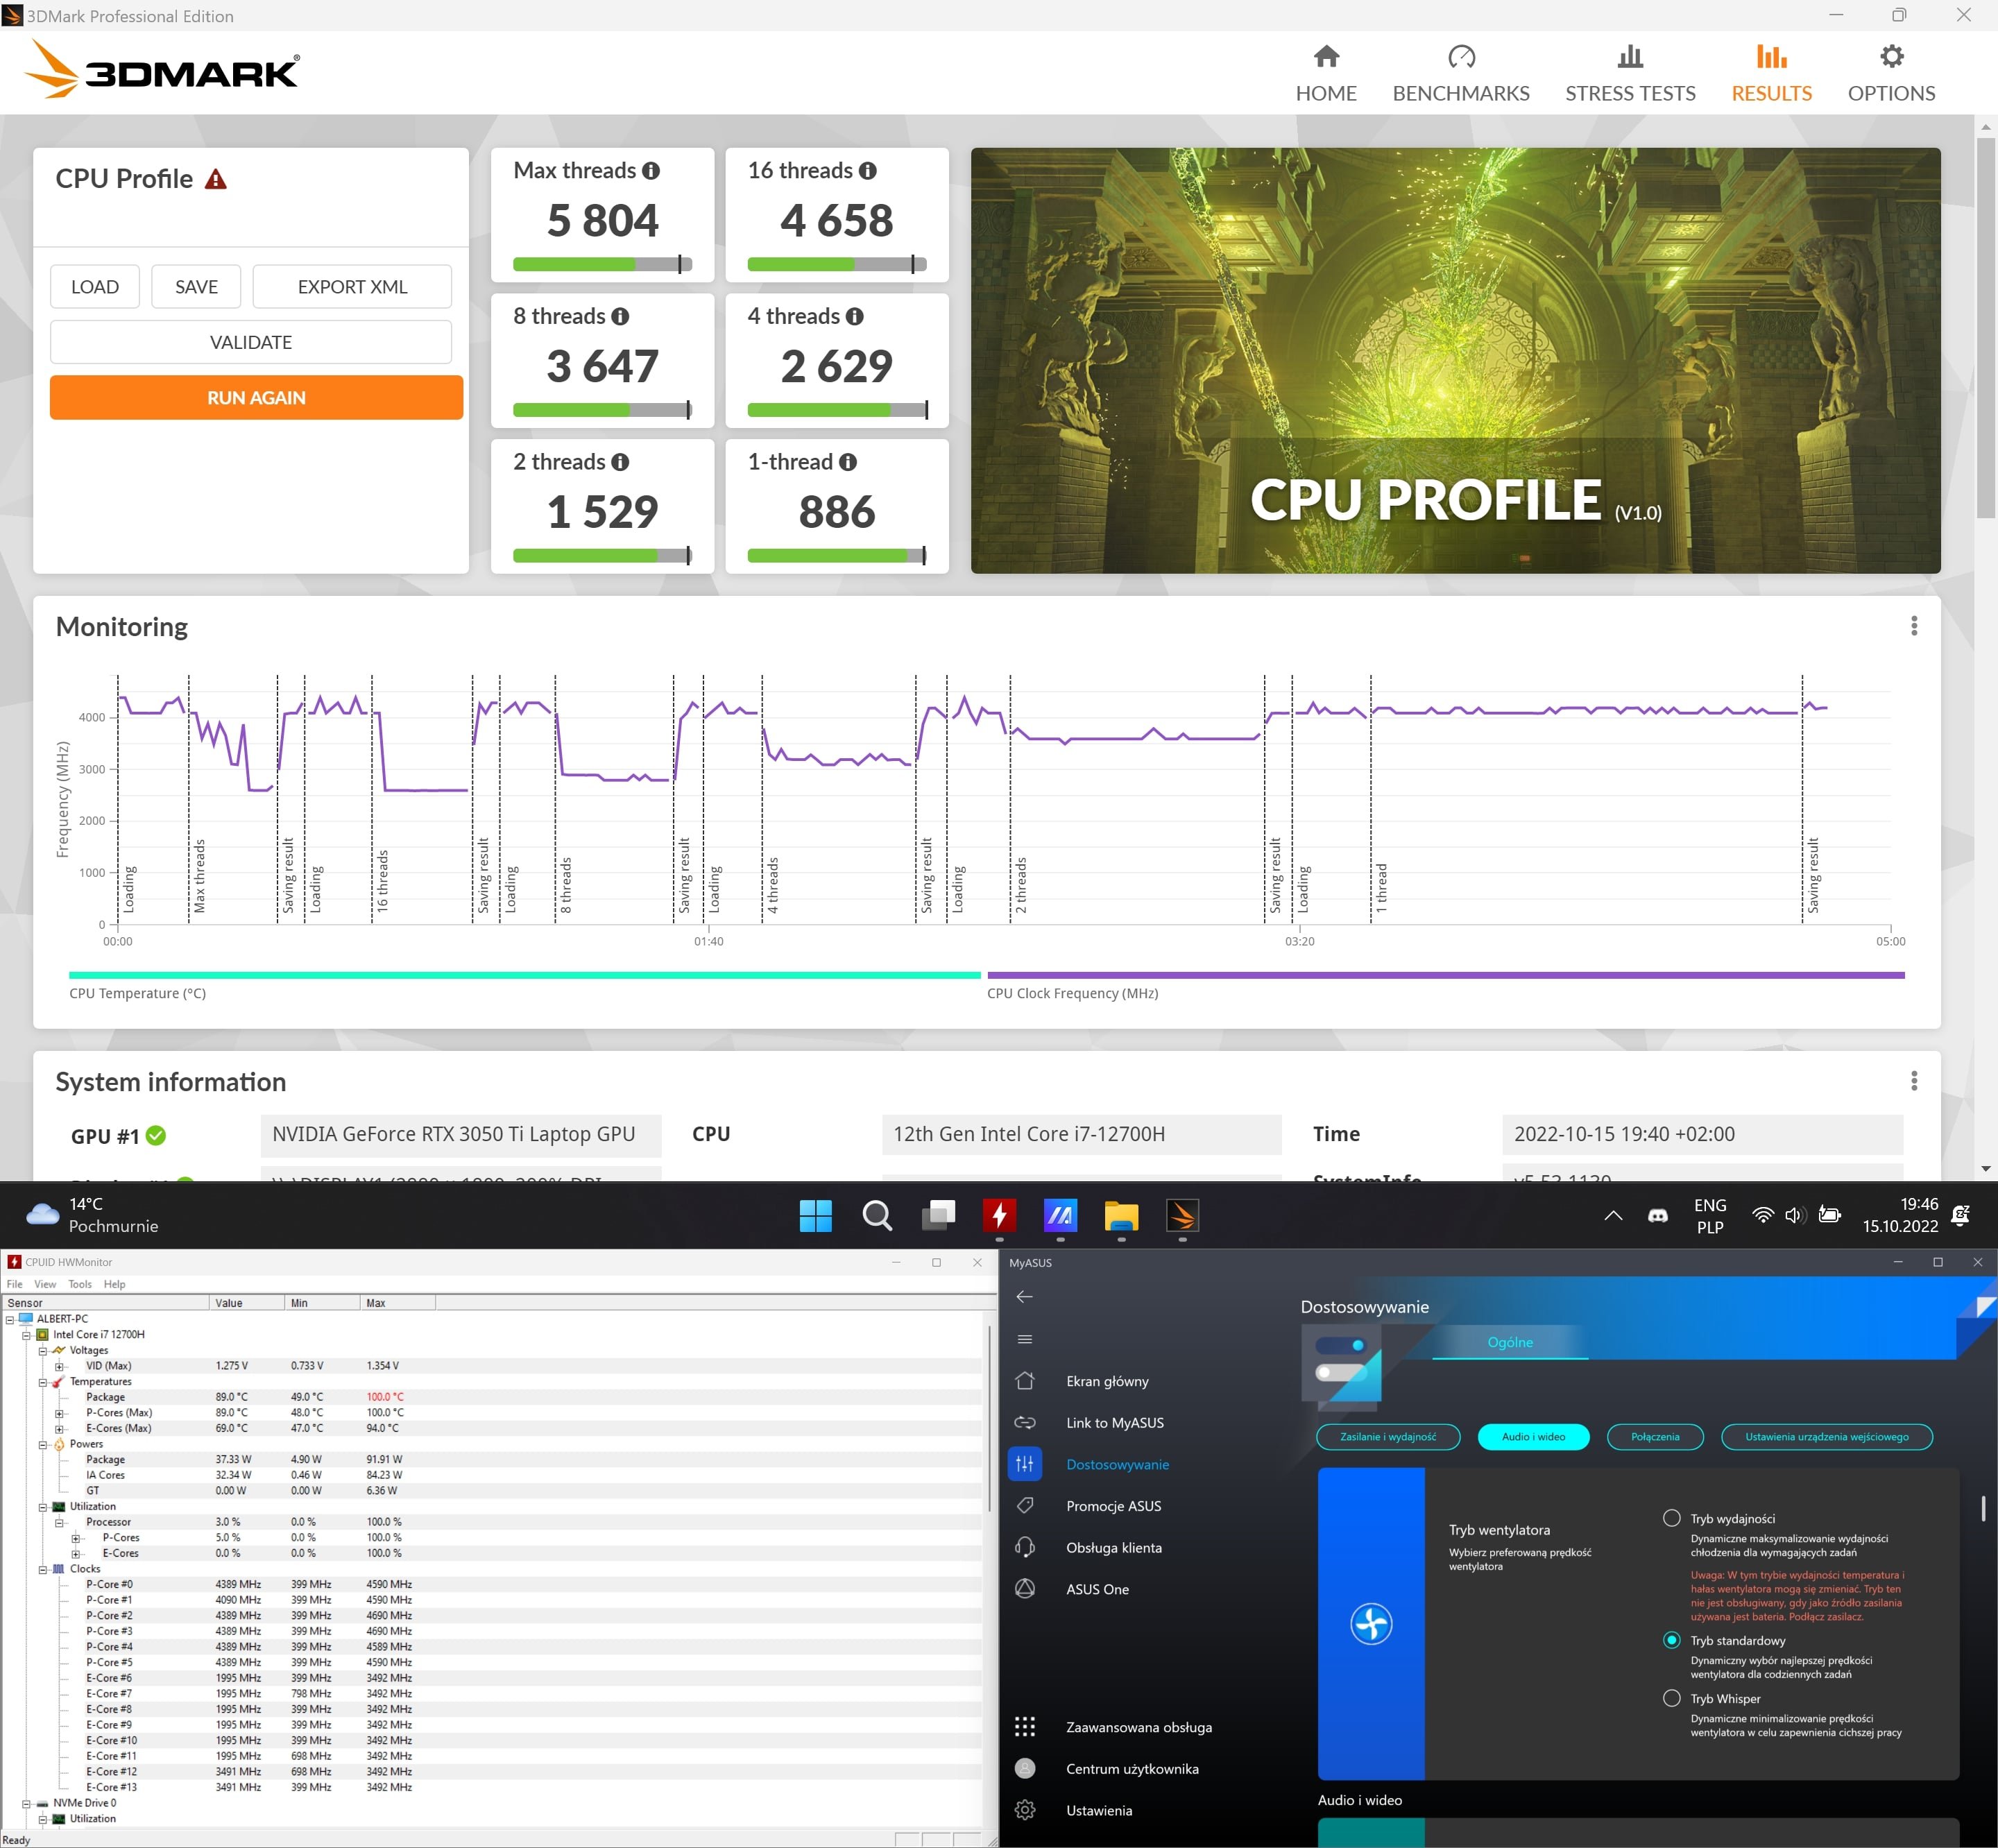The image size is (1998, 1848).
Task: Toggle the hamburger menu in MyASUS
Action: (1024, 1340)
